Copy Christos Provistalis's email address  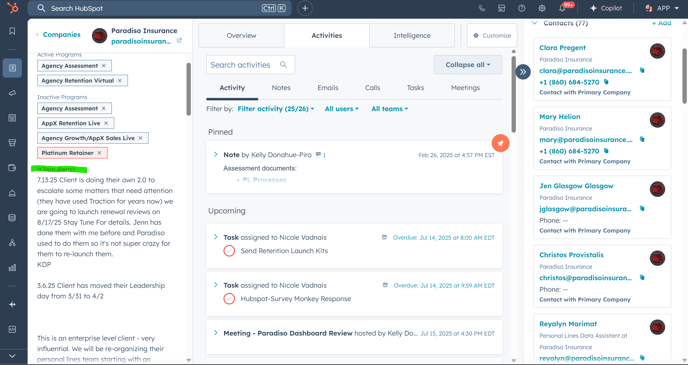pyautogui.click(x=642, y=278)
